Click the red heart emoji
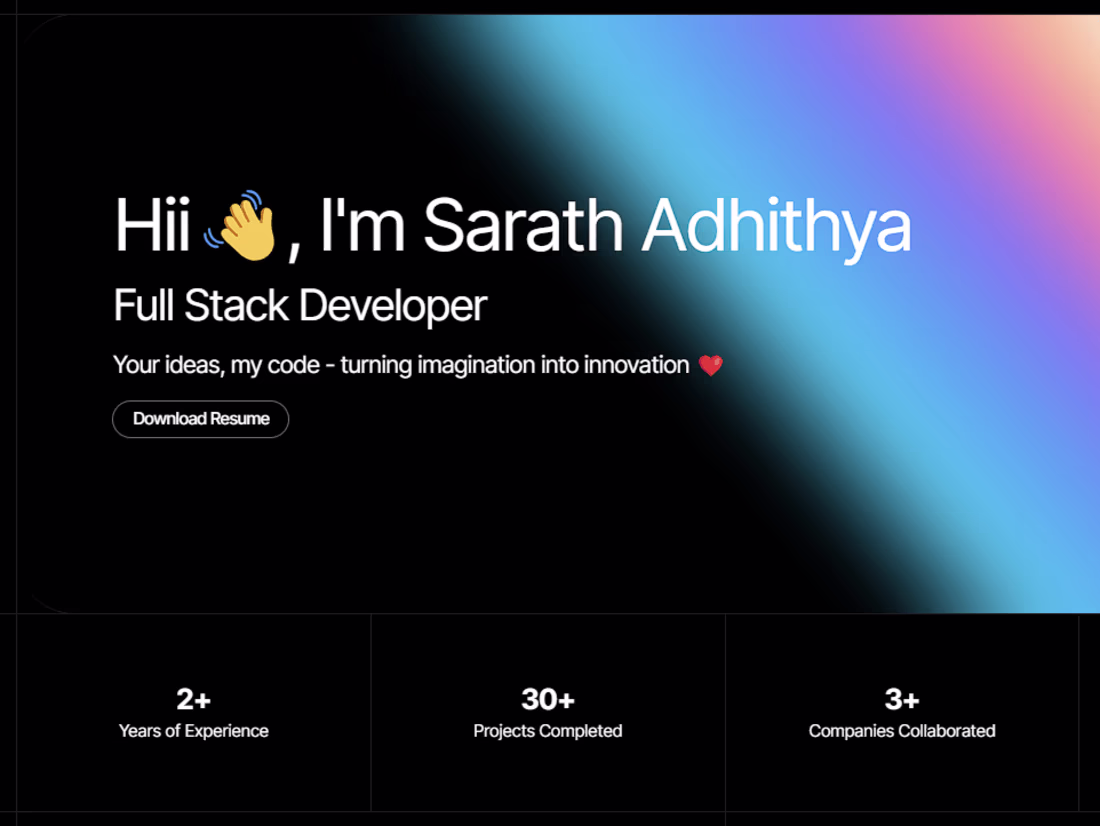The width and height of the screenshot is (1100, 826). tap(710, 365)
